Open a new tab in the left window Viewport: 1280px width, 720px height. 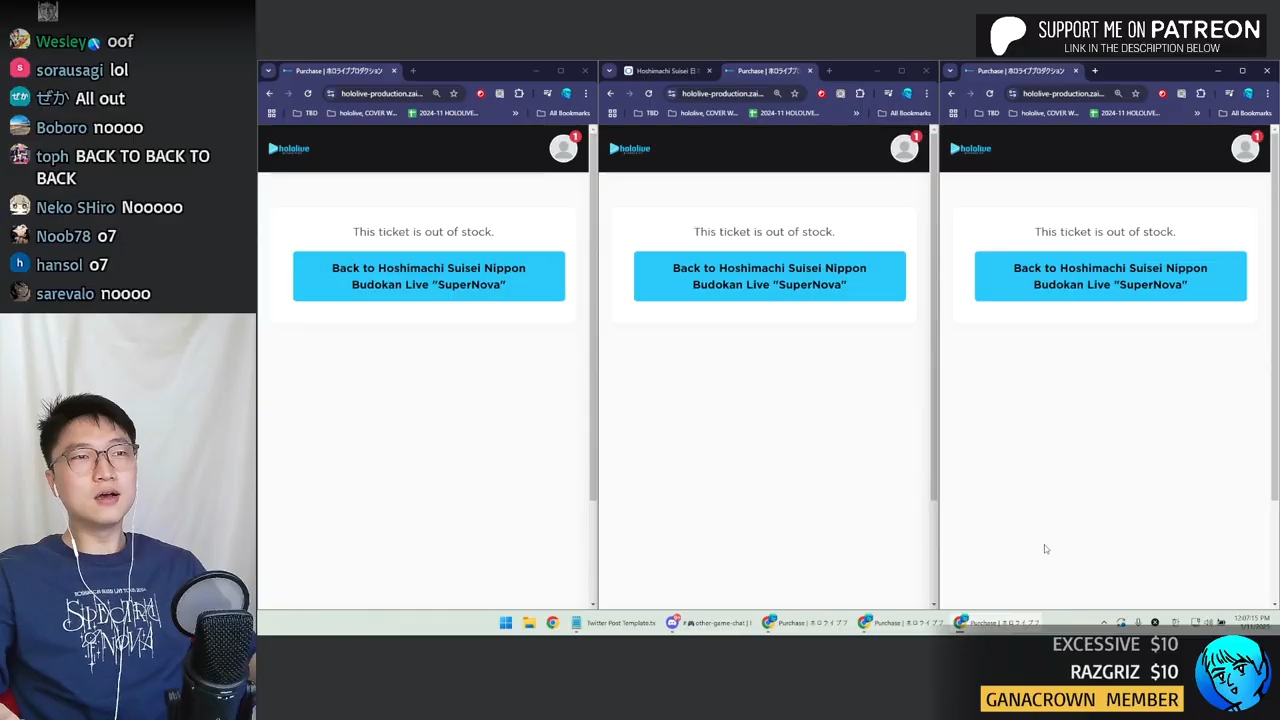(x=413, y=71)
